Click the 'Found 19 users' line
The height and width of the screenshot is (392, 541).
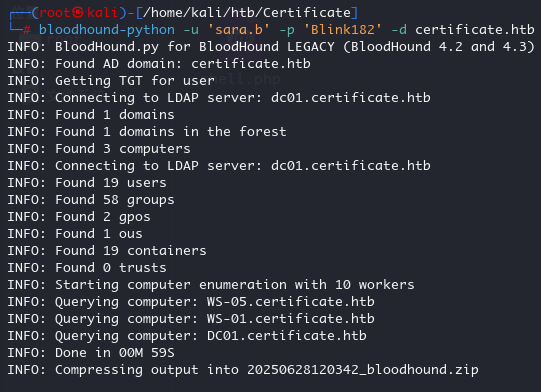(87, 183)
